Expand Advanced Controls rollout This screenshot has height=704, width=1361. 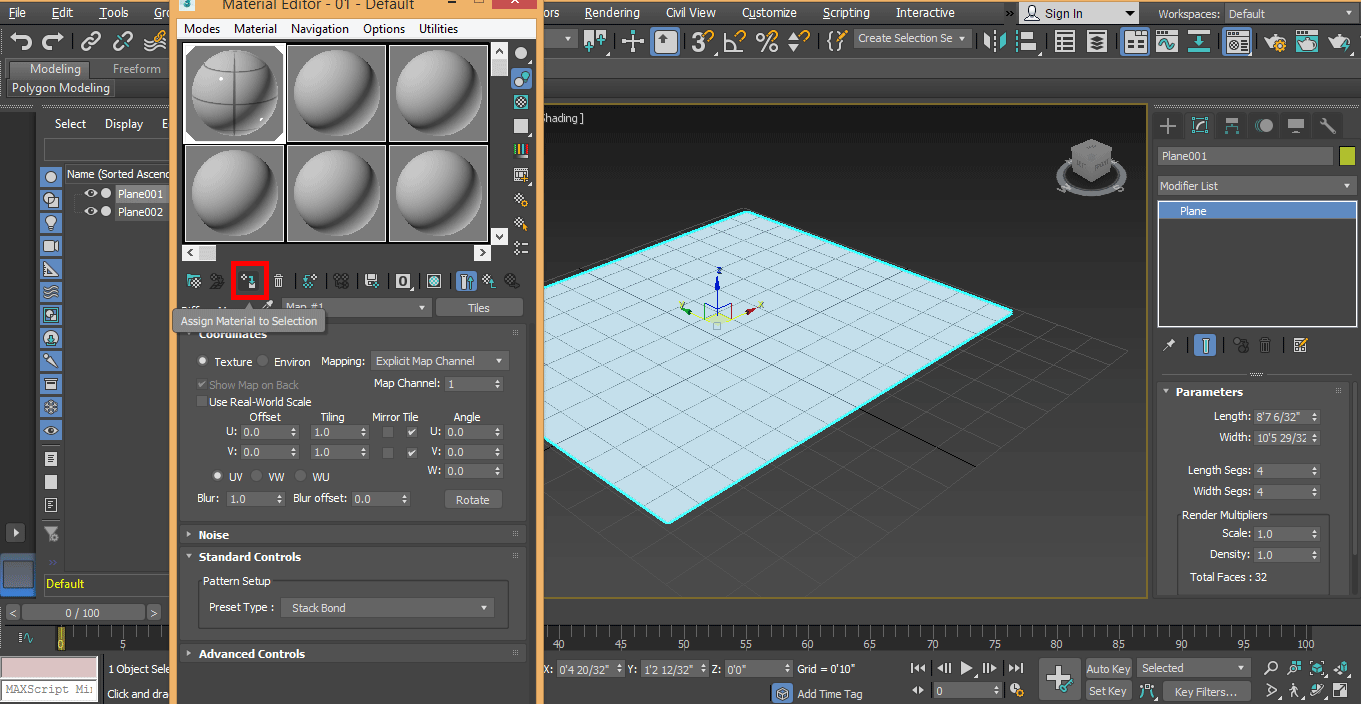click(352, 654)
